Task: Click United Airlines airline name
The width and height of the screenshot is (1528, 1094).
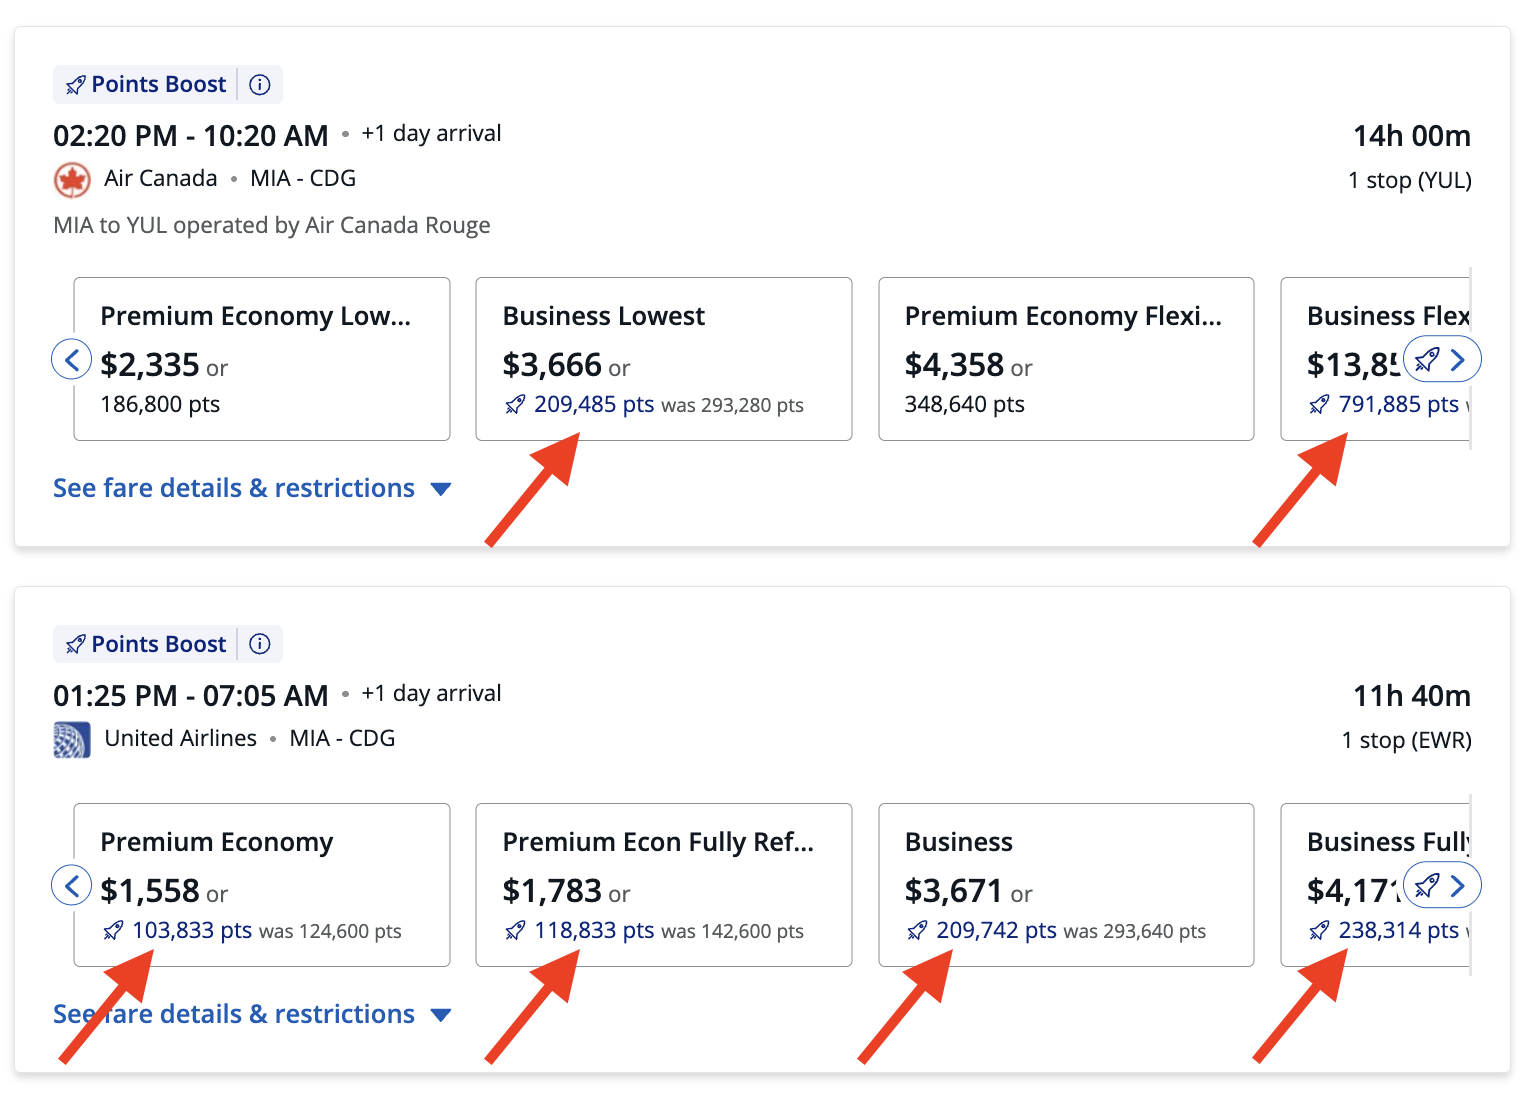Action: (x=181, y=738)
